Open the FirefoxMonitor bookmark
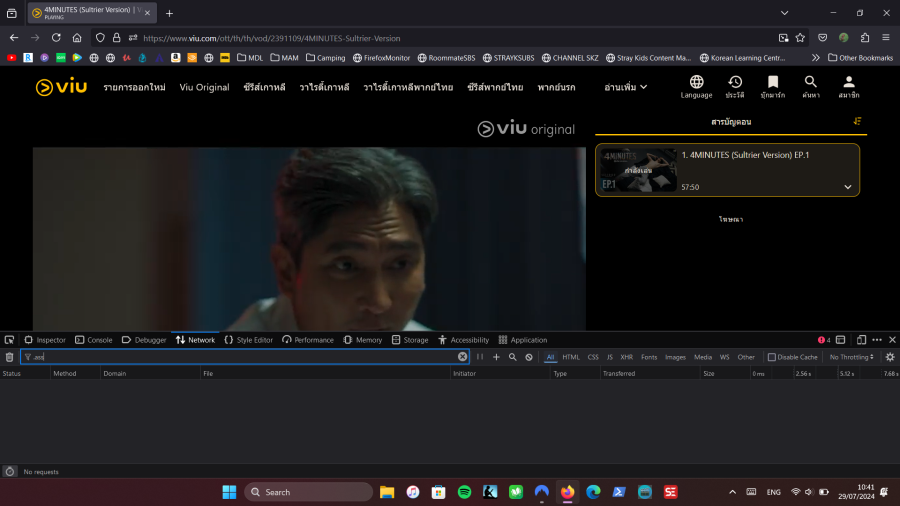The width and height of the screenshot is (900, 506). click(x=381, y=57)
